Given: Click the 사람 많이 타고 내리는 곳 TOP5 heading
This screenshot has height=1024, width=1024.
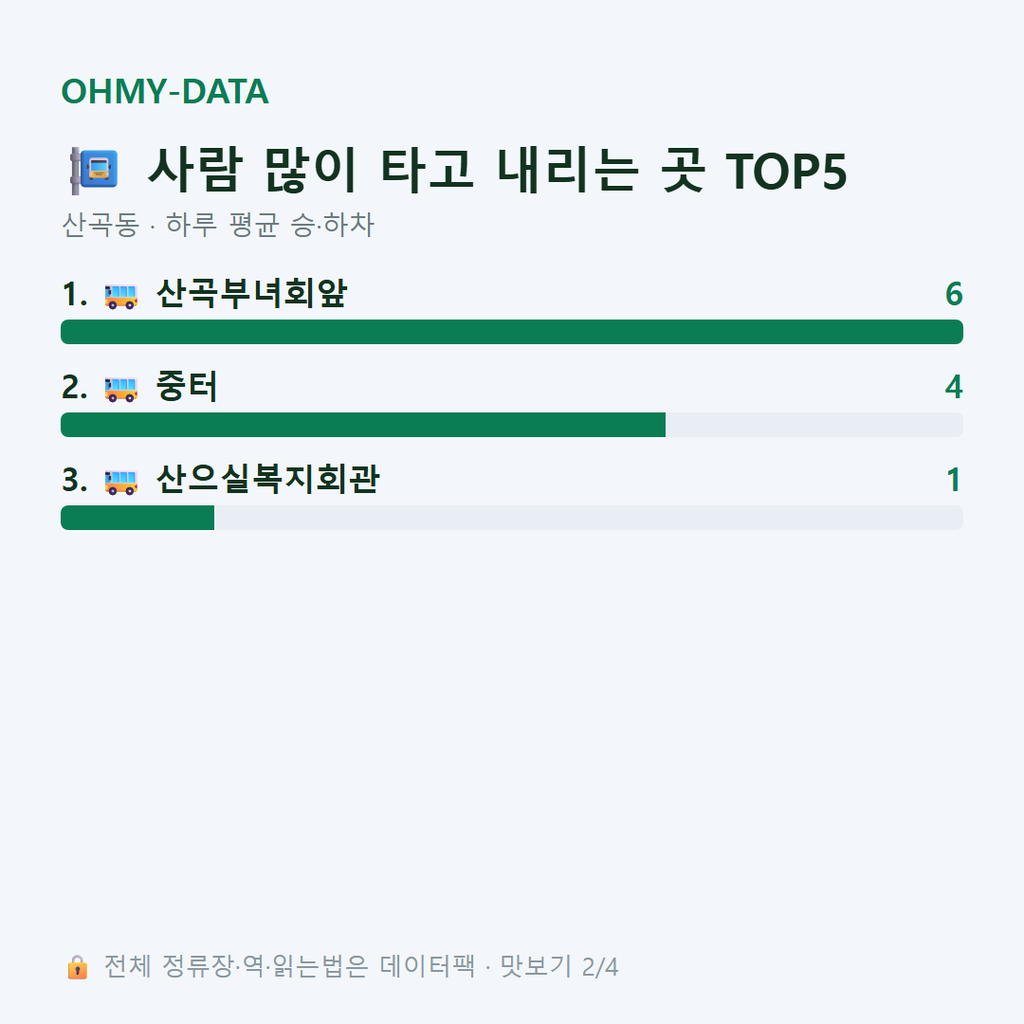Looking at the screenshot, I should pyautogui.click(x=498, y=170).
